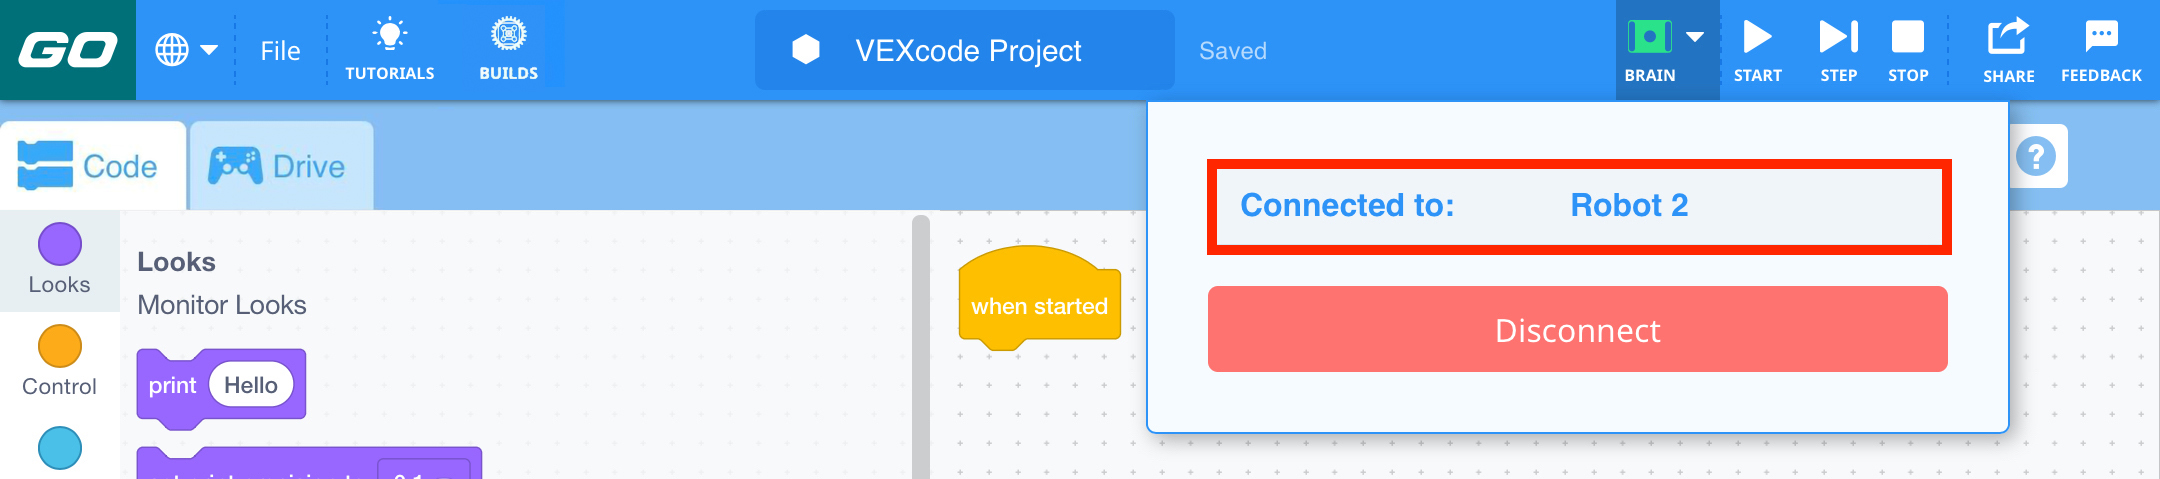Open the Builds gear icon
Screen dimensions: 2160x479
point(508,35)
